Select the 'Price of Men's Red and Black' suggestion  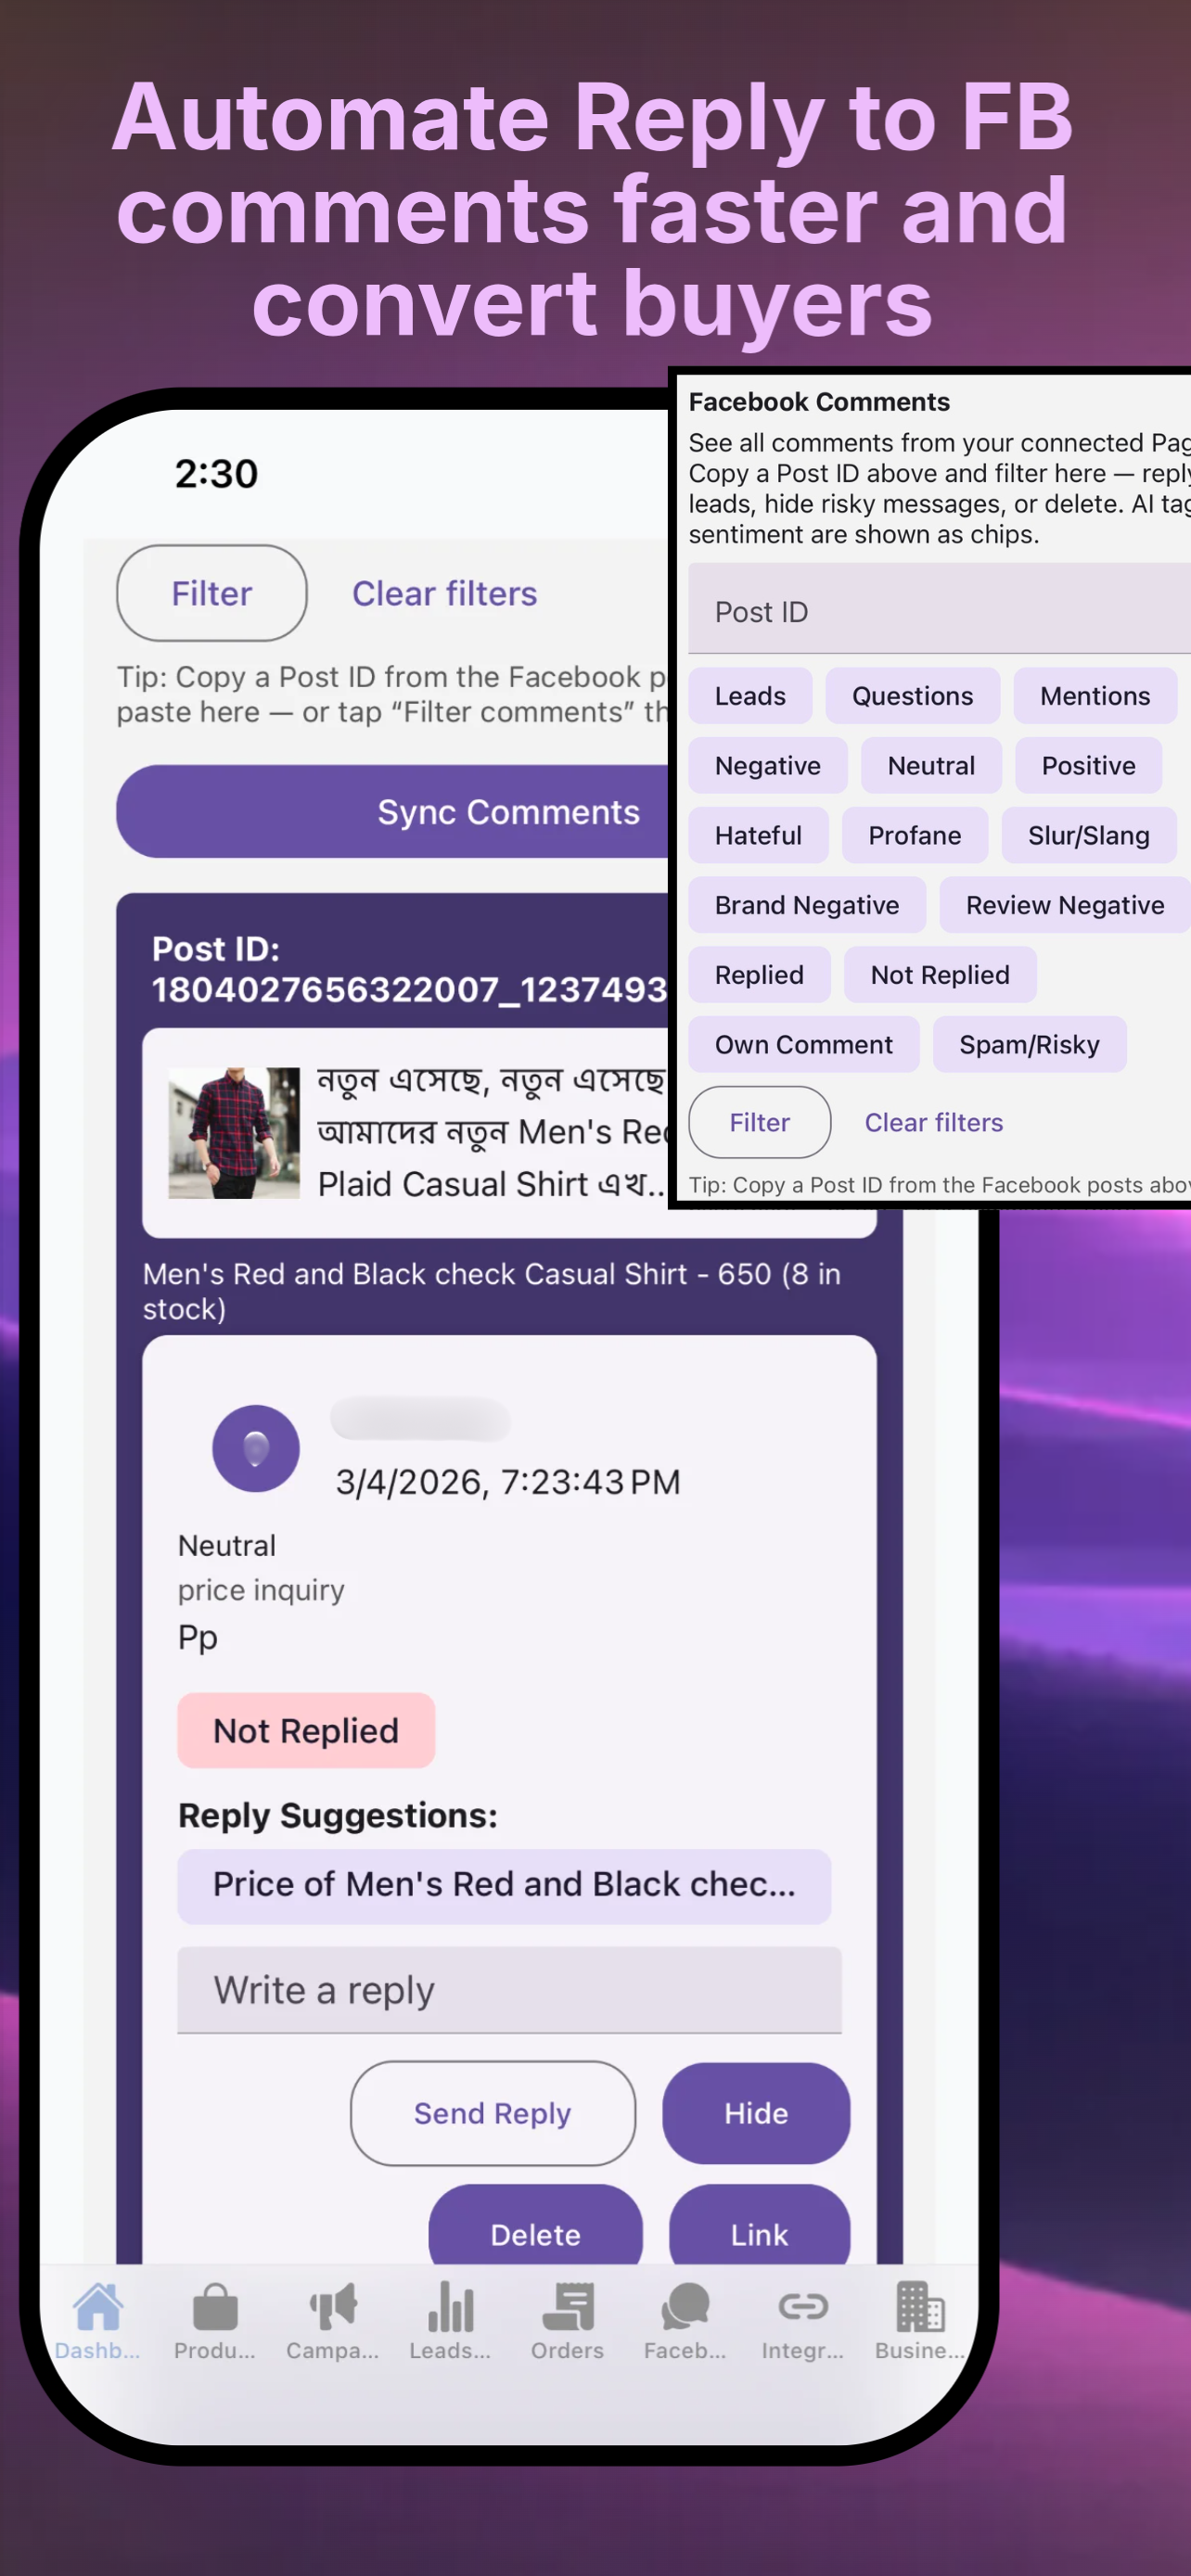(x=504, y=1885)
